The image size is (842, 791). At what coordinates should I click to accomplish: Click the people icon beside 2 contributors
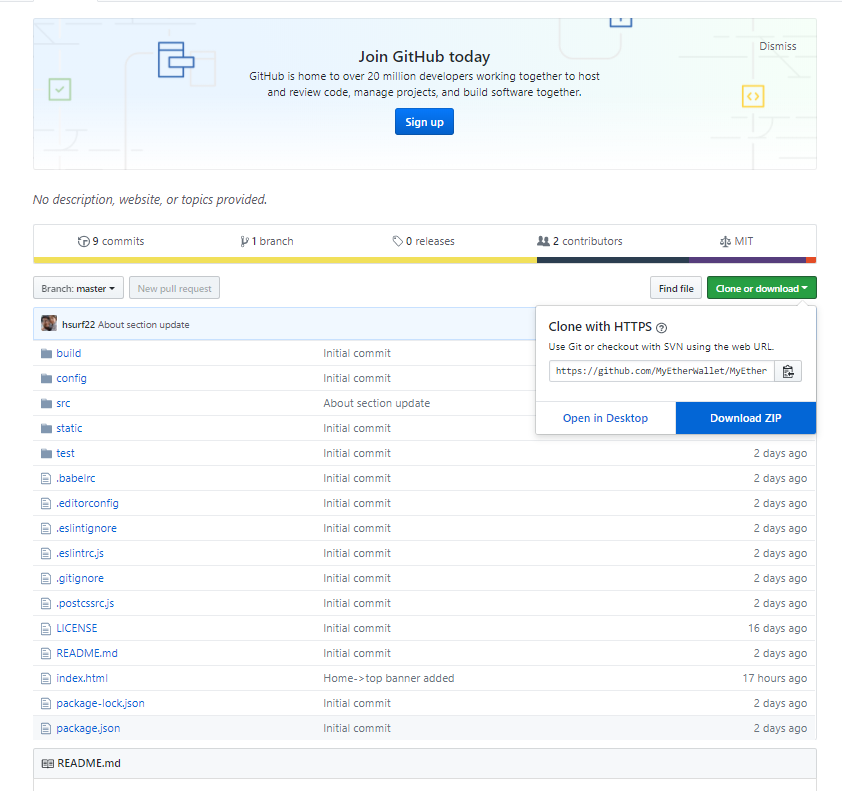543,242
